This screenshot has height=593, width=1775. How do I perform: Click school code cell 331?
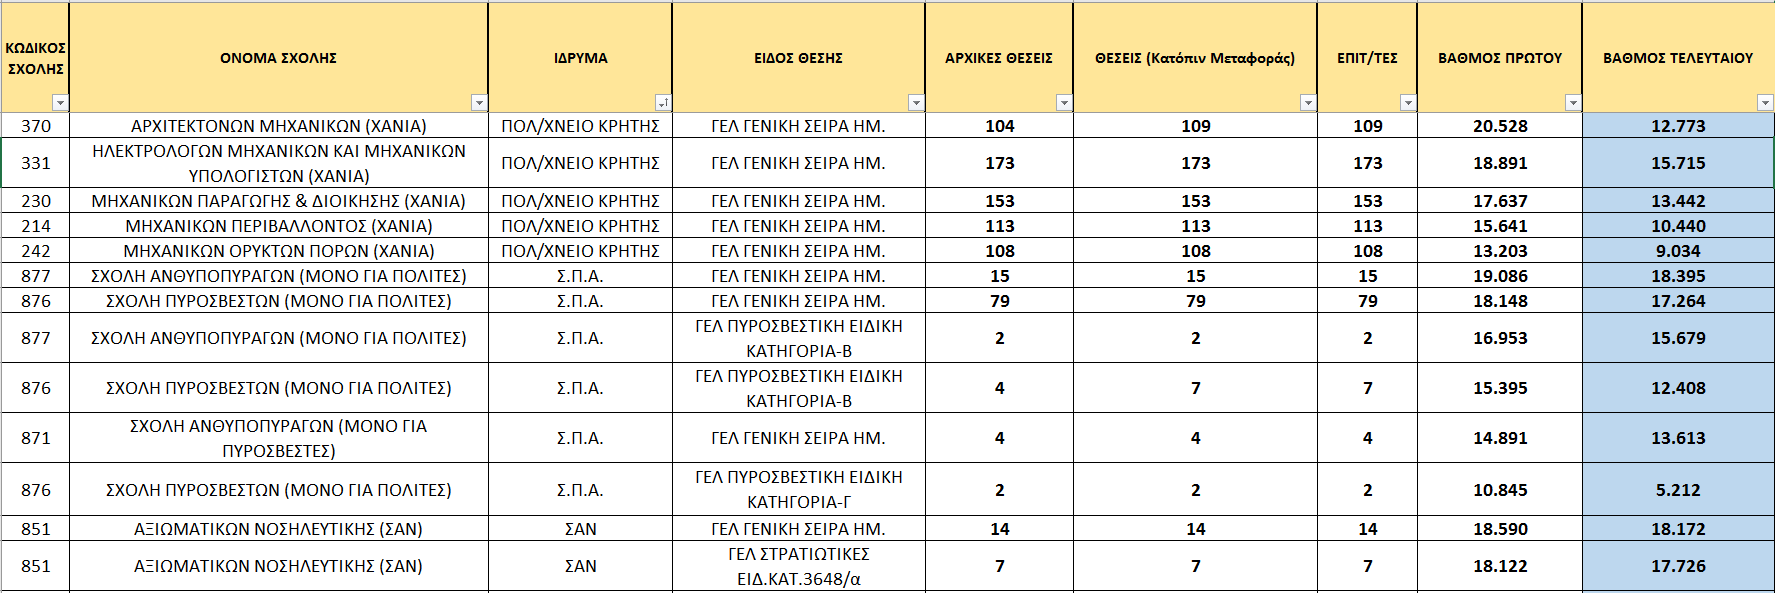(x=36, y=163)
